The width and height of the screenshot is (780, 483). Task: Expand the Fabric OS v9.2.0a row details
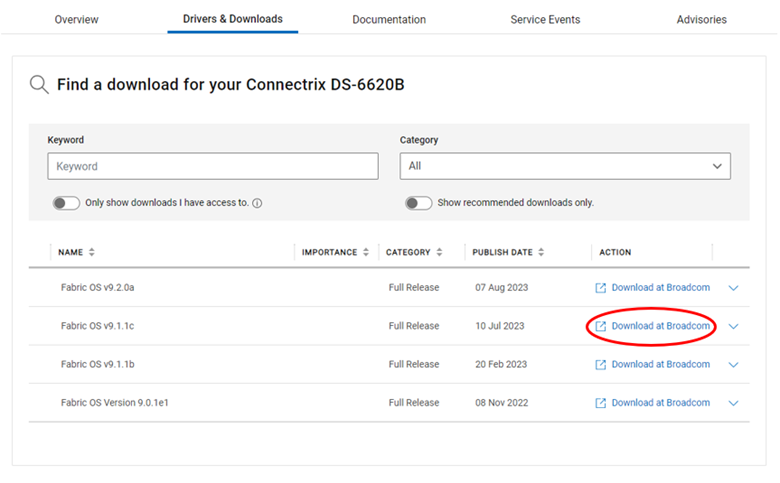pos(734,288)
